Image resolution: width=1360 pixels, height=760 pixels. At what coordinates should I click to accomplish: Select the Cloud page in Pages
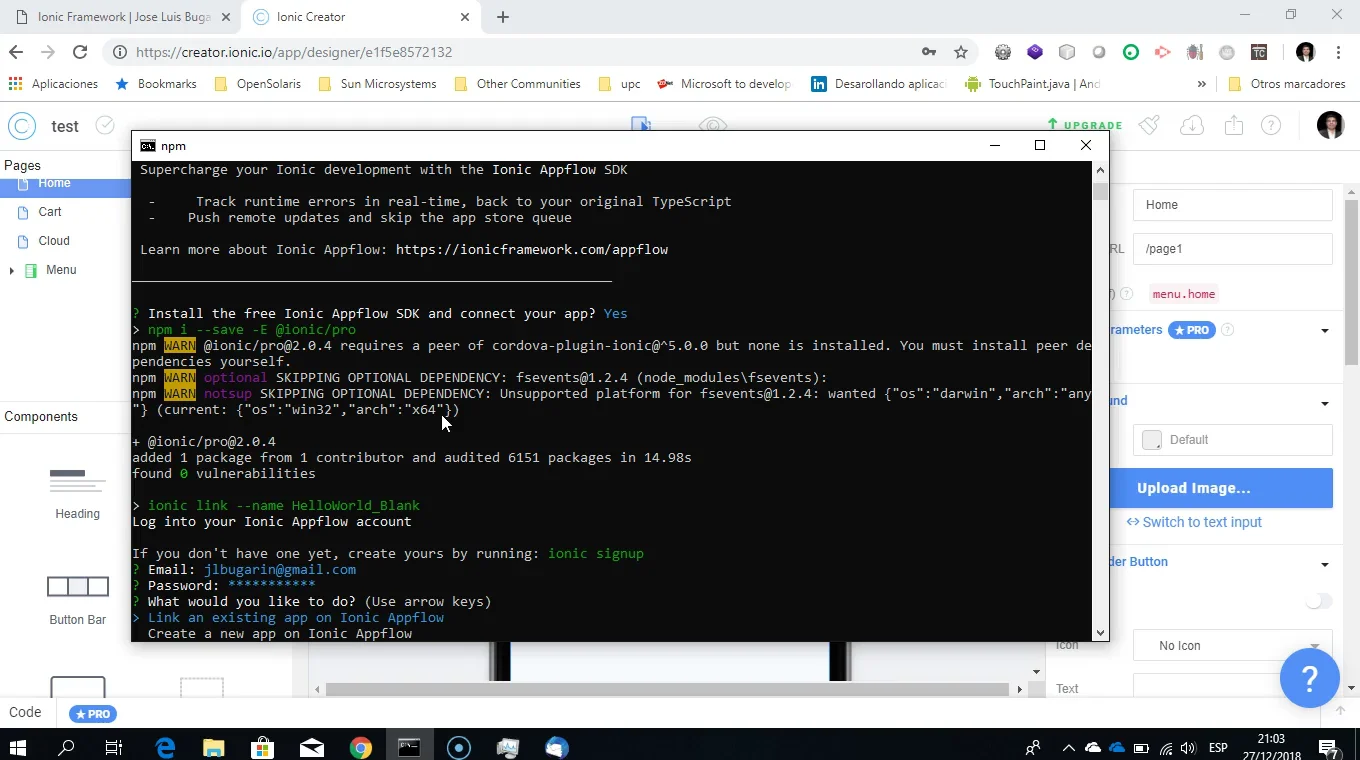point(54,241)
